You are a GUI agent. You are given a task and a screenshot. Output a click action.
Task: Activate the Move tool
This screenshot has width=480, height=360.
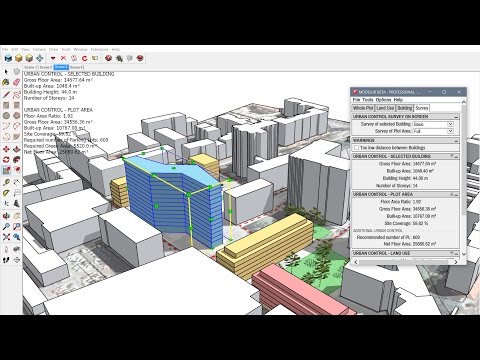(x=6, y=149)
